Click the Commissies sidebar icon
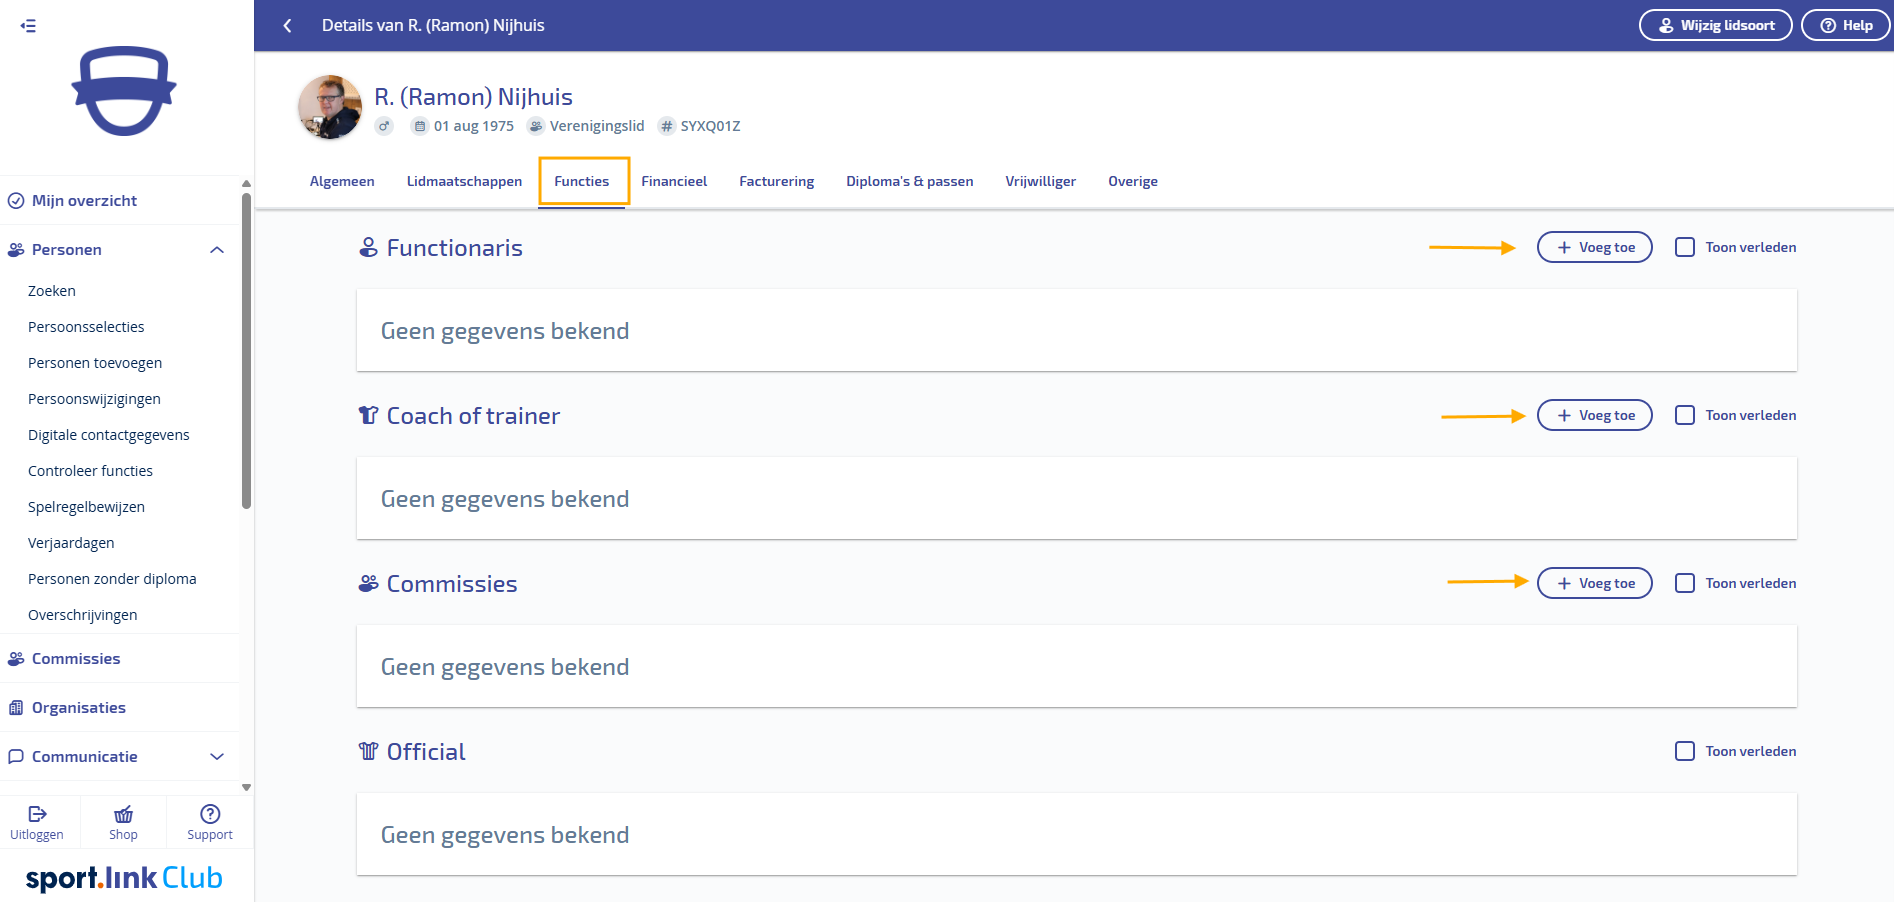The width and height of the screenshot is (1894, 902). [x=16, y=659]
